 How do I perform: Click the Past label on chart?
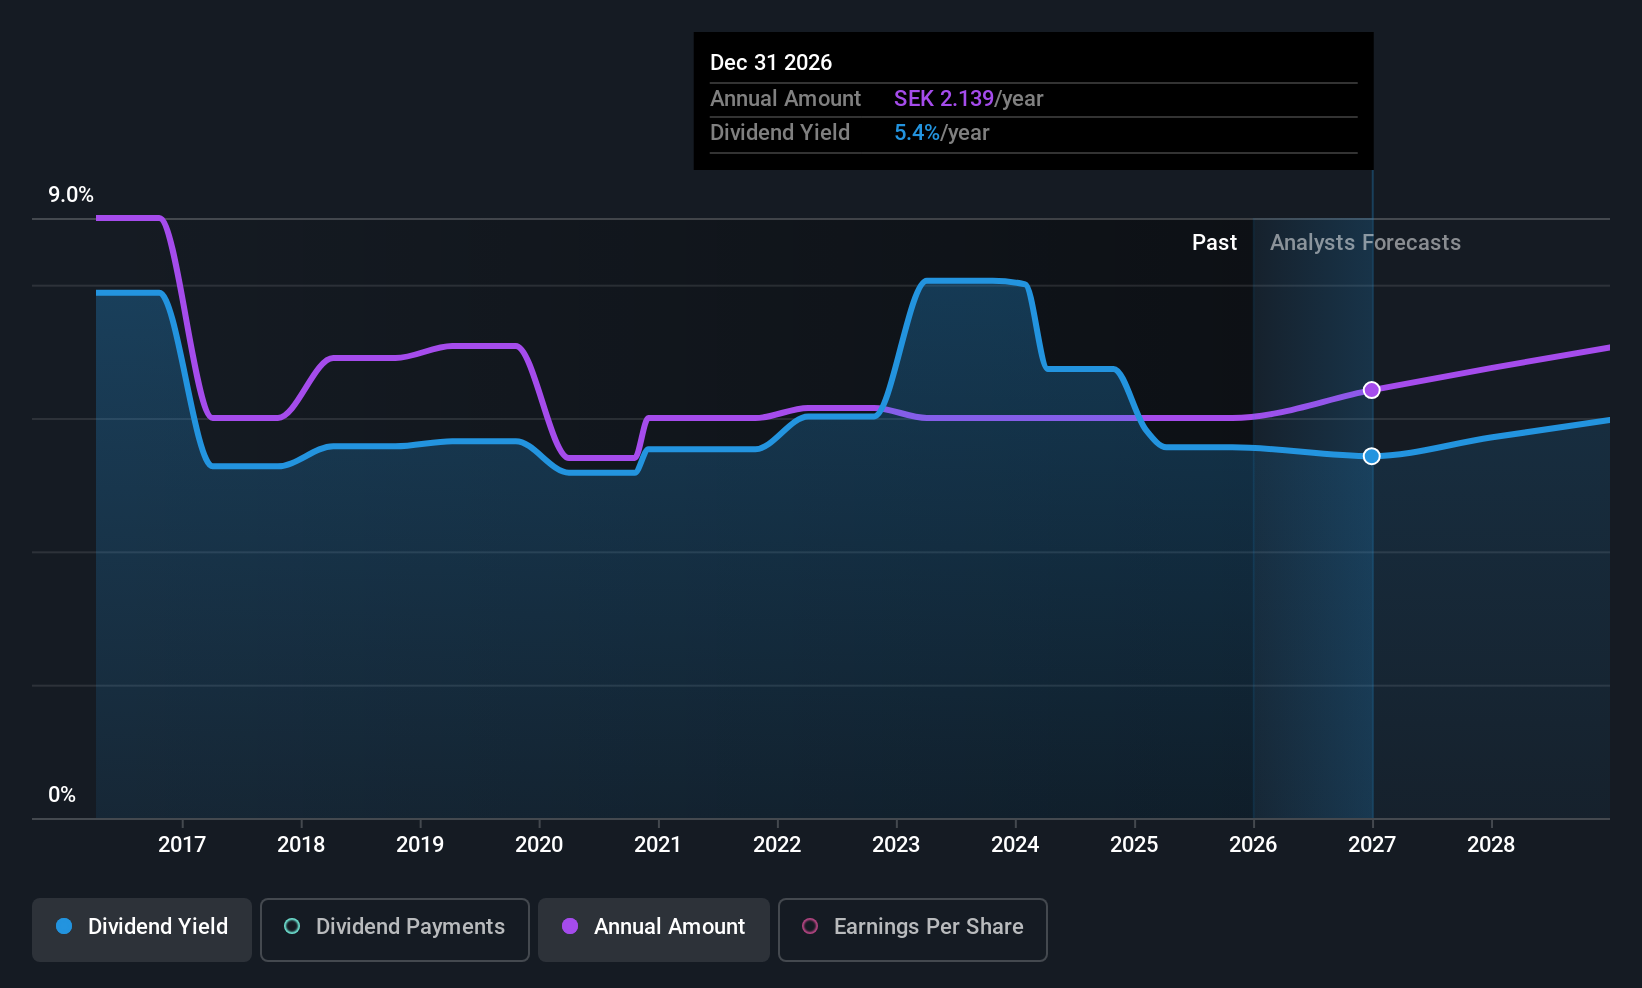tap(1214, 243)
